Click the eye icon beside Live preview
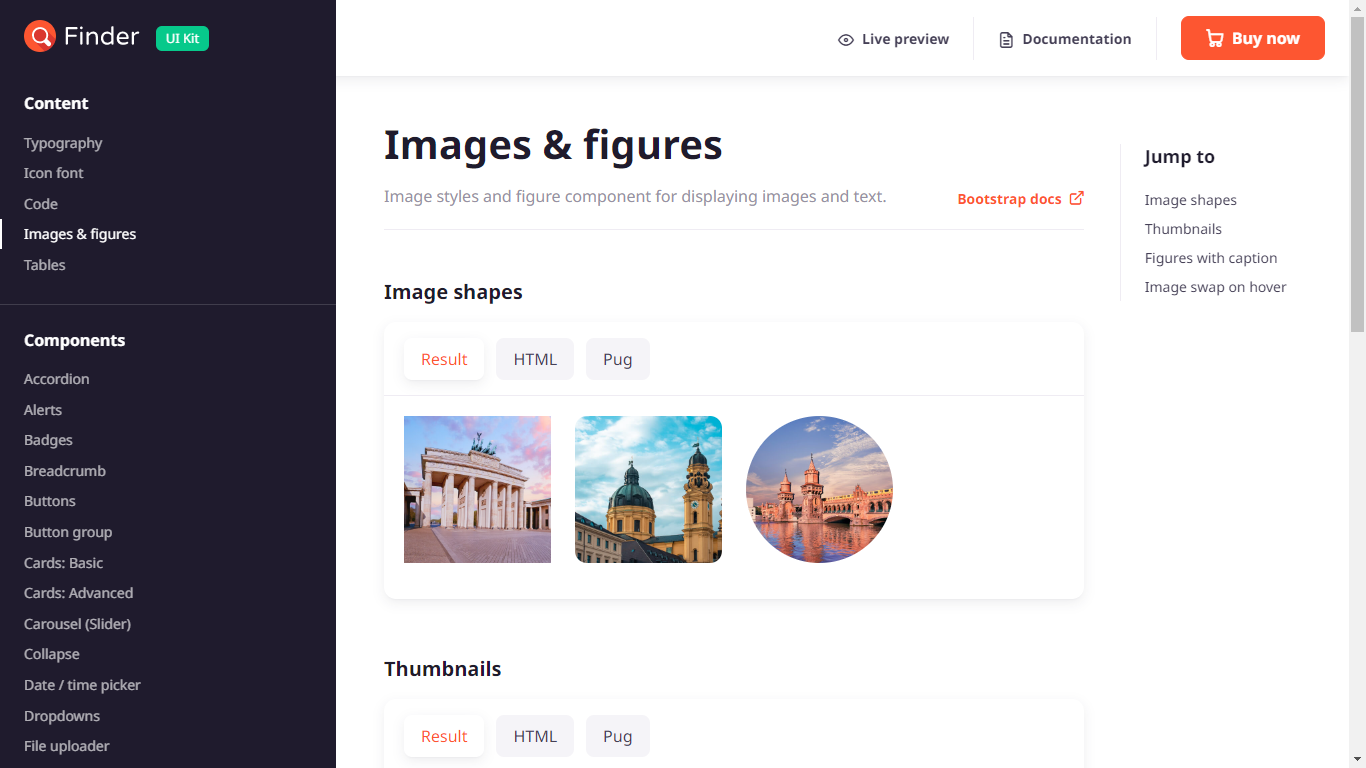The height and width of the screenshot is (768, 1366). tap(846, 40)
